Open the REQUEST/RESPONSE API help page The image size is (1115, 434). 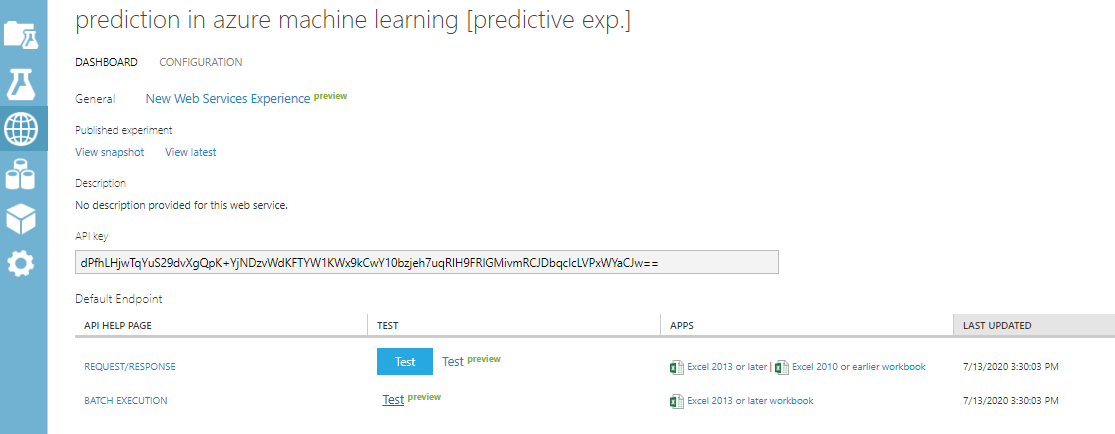click(129, 367)
